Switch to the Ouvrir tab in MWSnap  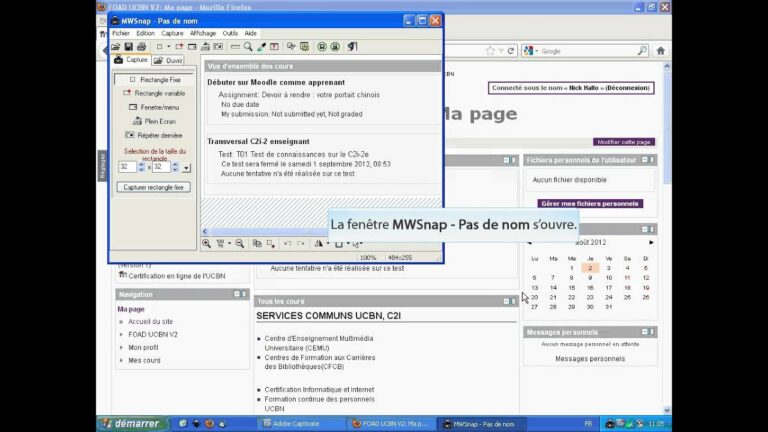click(x=168, y=60)
